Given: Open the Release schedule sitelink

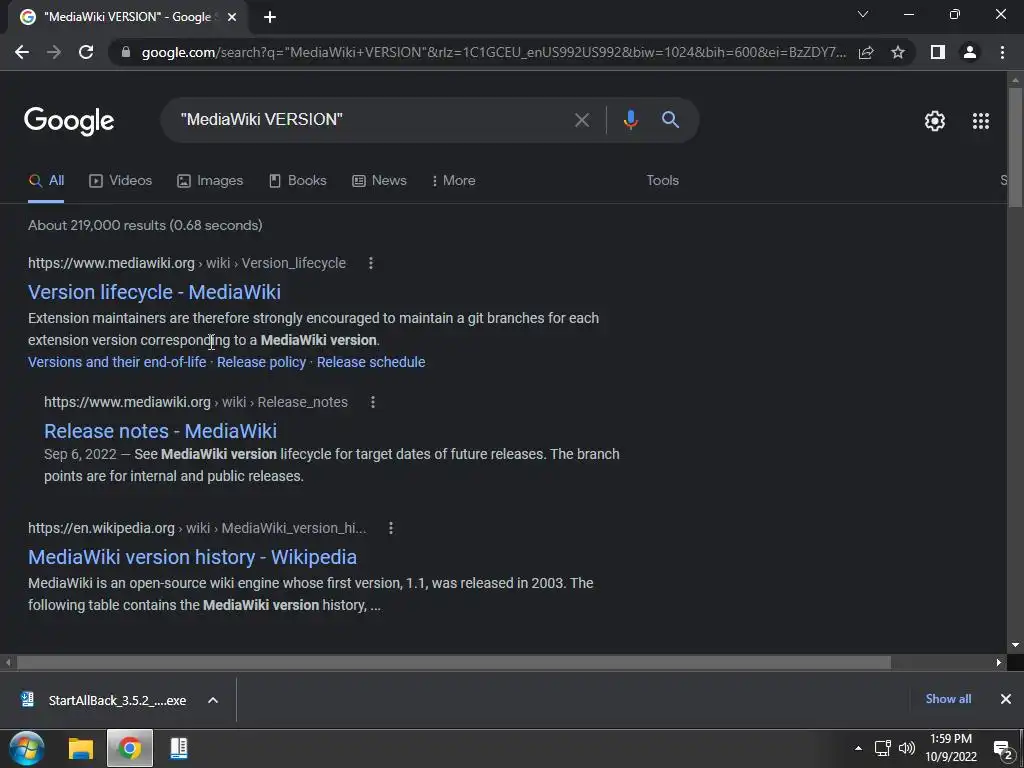Looking at the screenshot, I should [x=371, y=362].
